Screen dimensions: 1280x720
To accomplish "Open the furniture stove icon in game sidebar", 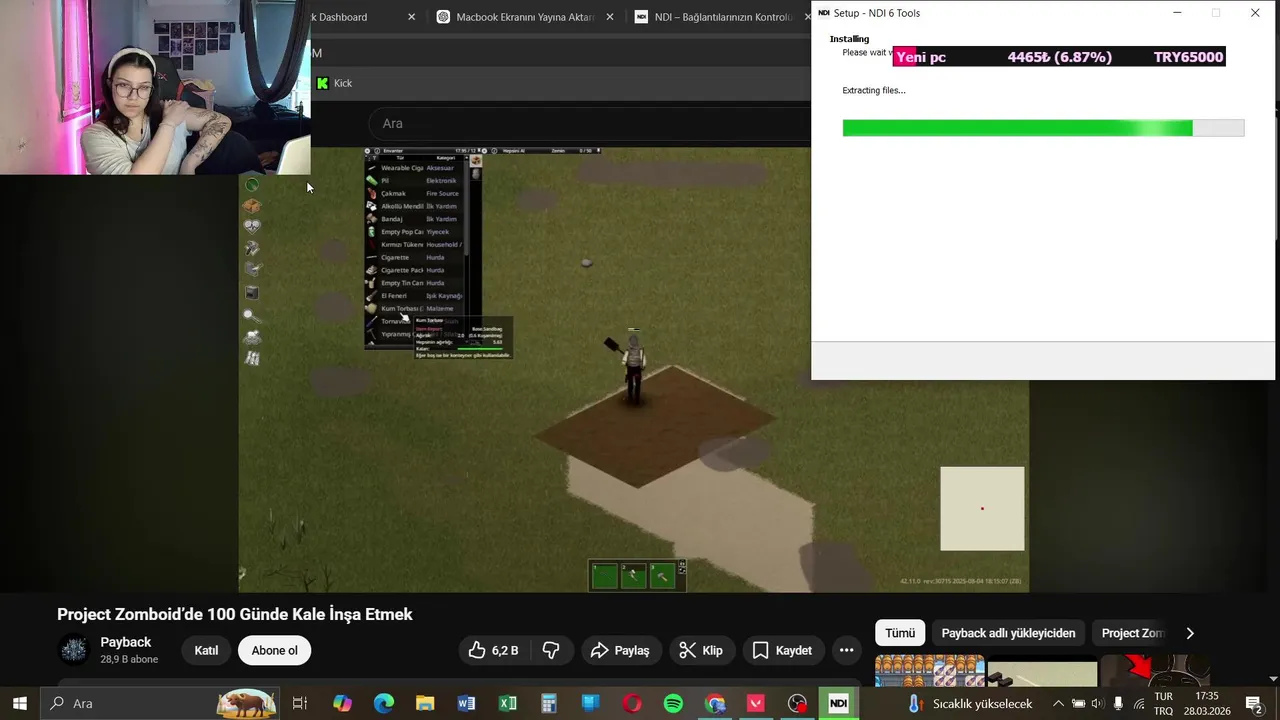I will point(252,293).
